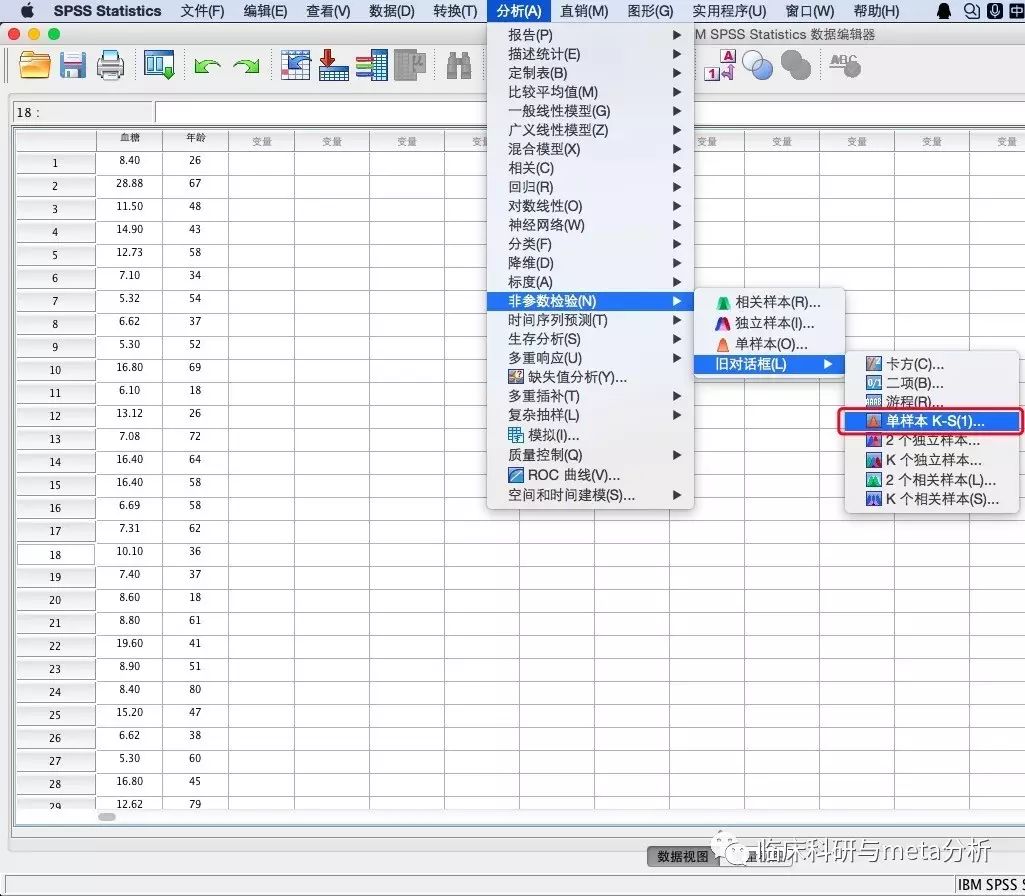The width and height of the screenshot is (1025, 896).
Task: Choose 模拟(I)... from the Analyze menu
Action: pos(590,435)
